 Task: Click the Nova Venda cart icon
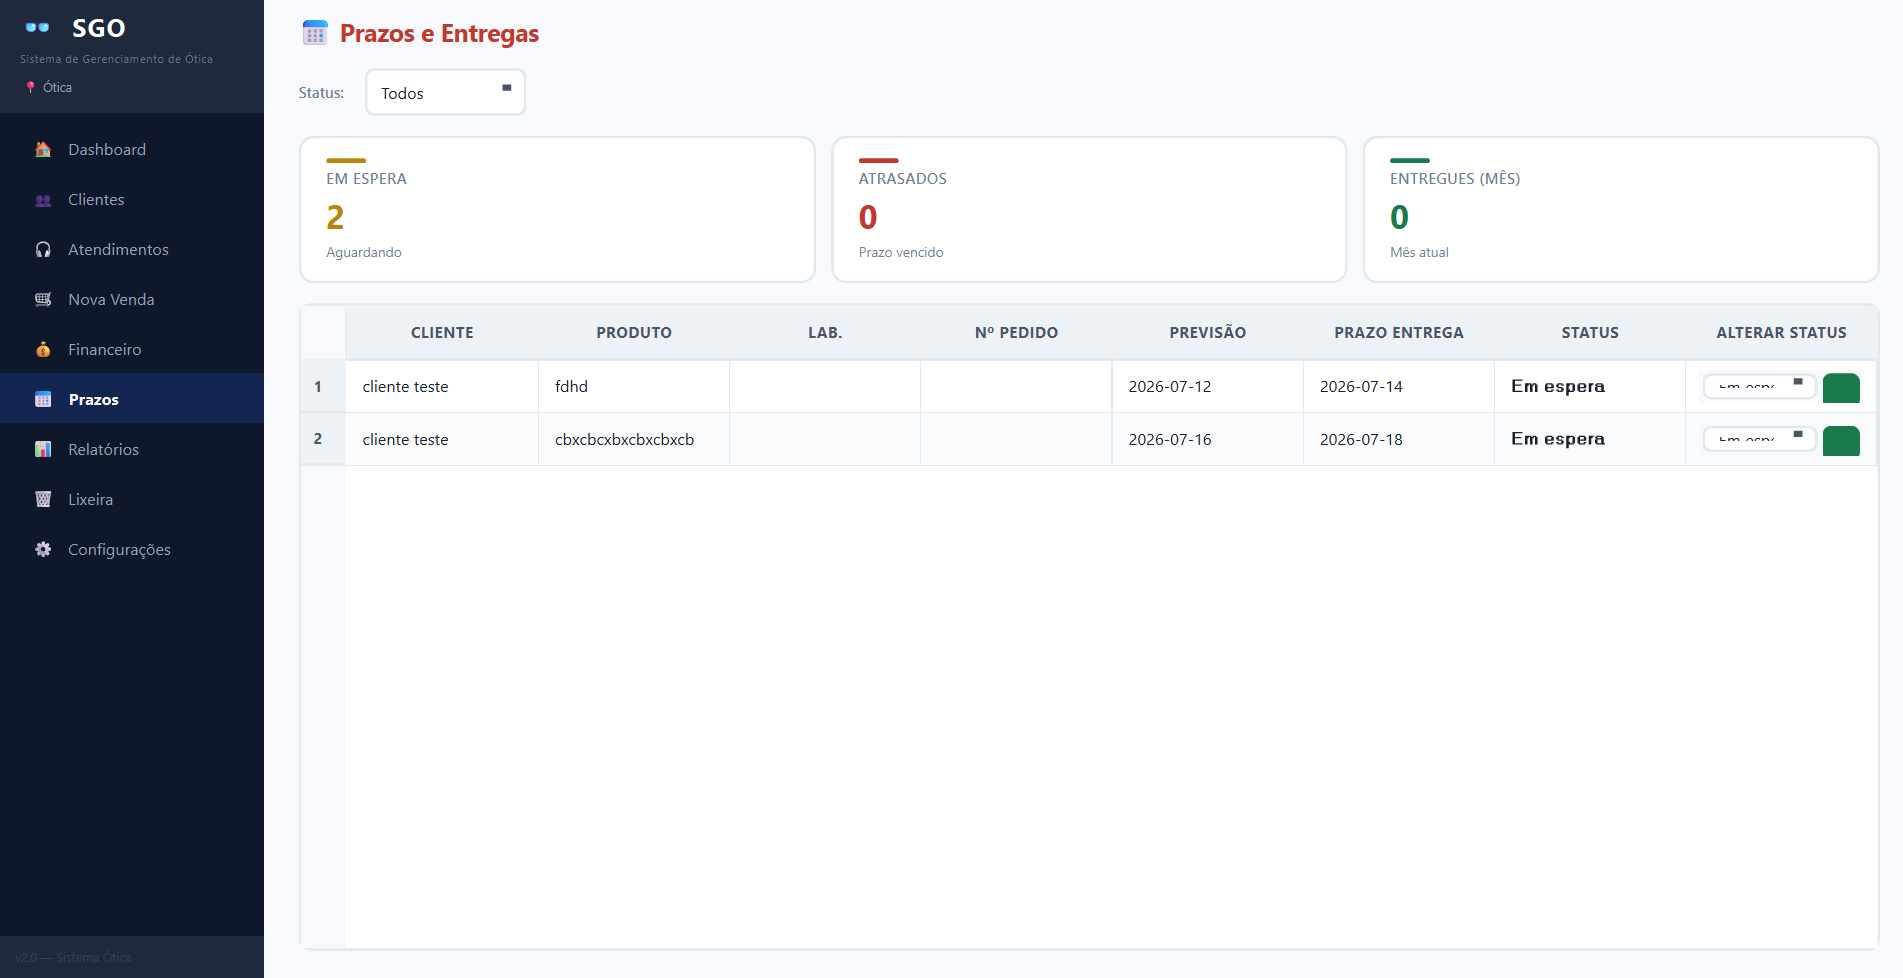pos(43,299)
